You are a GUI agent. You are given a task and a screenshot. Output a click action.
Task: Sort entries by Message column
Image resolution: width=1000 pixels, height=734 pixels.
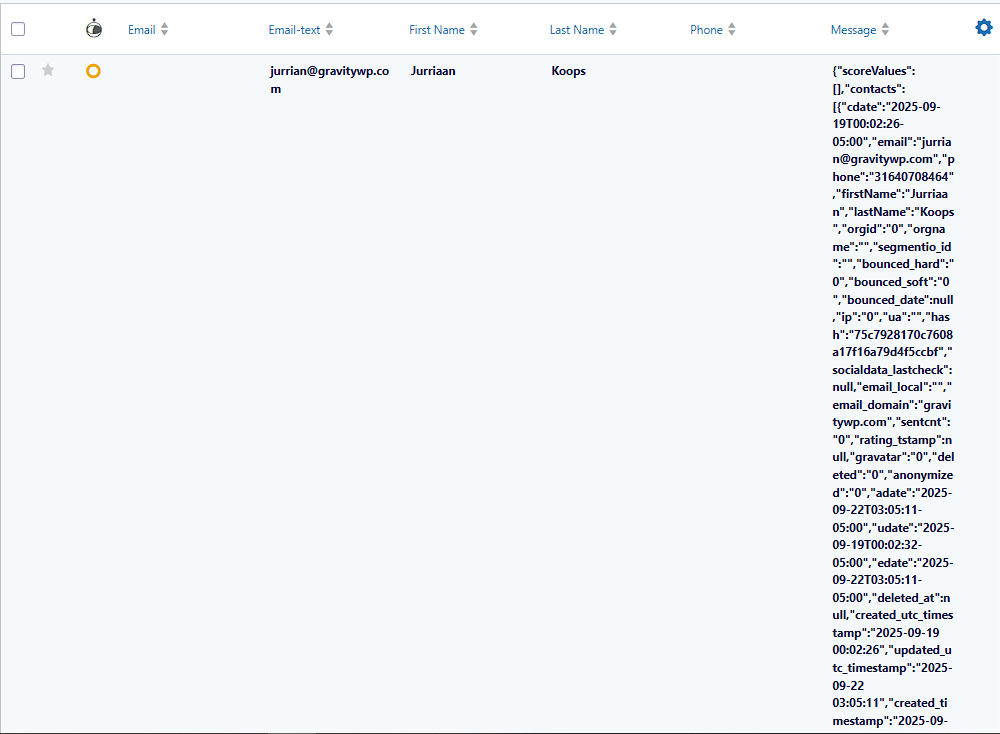(853, 30)
